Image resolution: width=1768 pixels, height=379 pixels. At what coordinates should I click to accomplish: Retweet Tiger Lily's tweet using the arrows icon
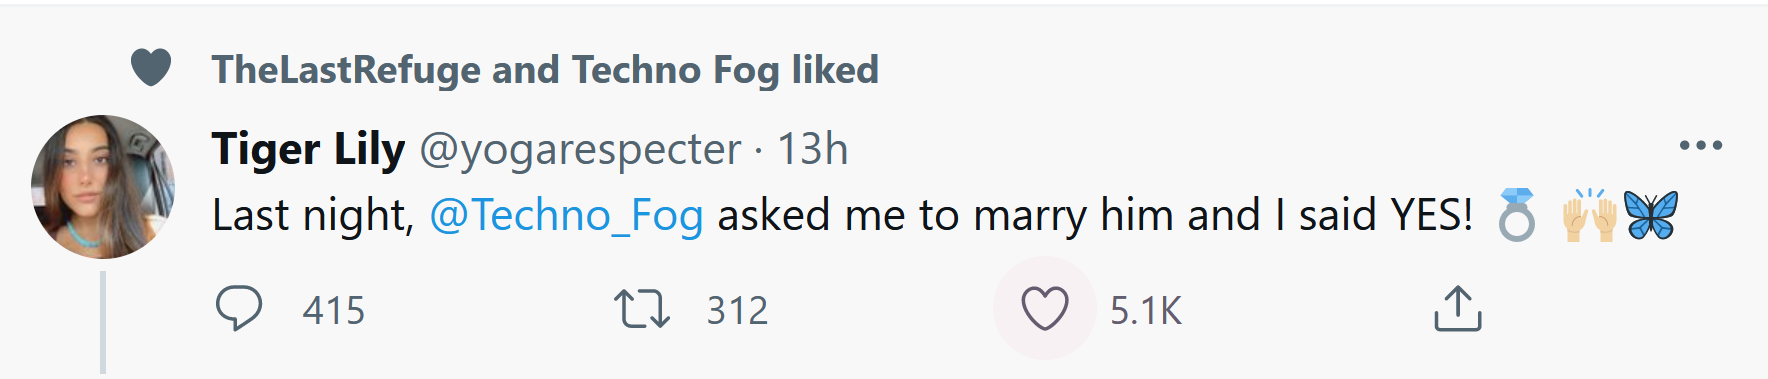click(641, 309)
